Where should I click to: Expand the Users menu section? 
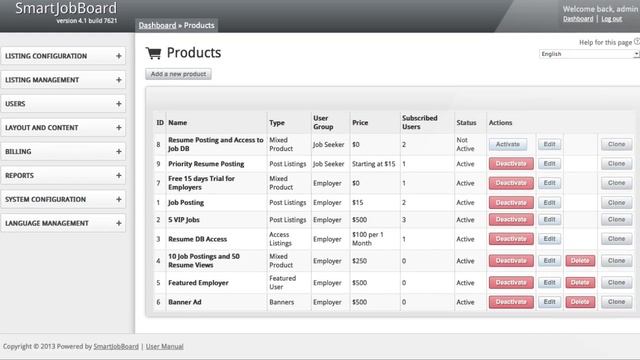click(x=63, y=104)
